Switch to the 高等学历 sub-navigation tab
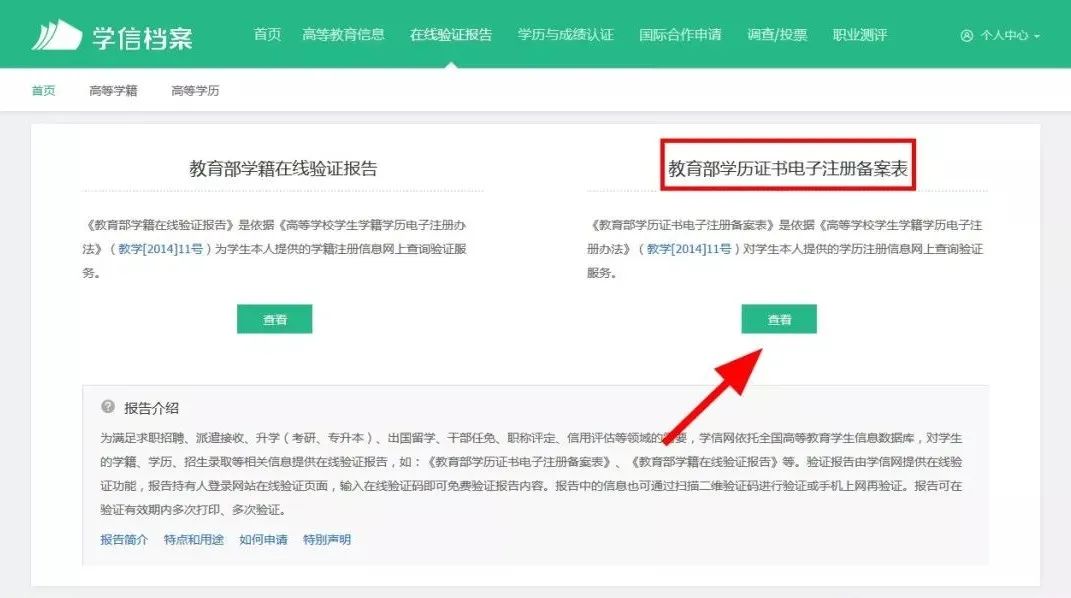Screen dimensions: 1071x598 click(x=195, y=91)
